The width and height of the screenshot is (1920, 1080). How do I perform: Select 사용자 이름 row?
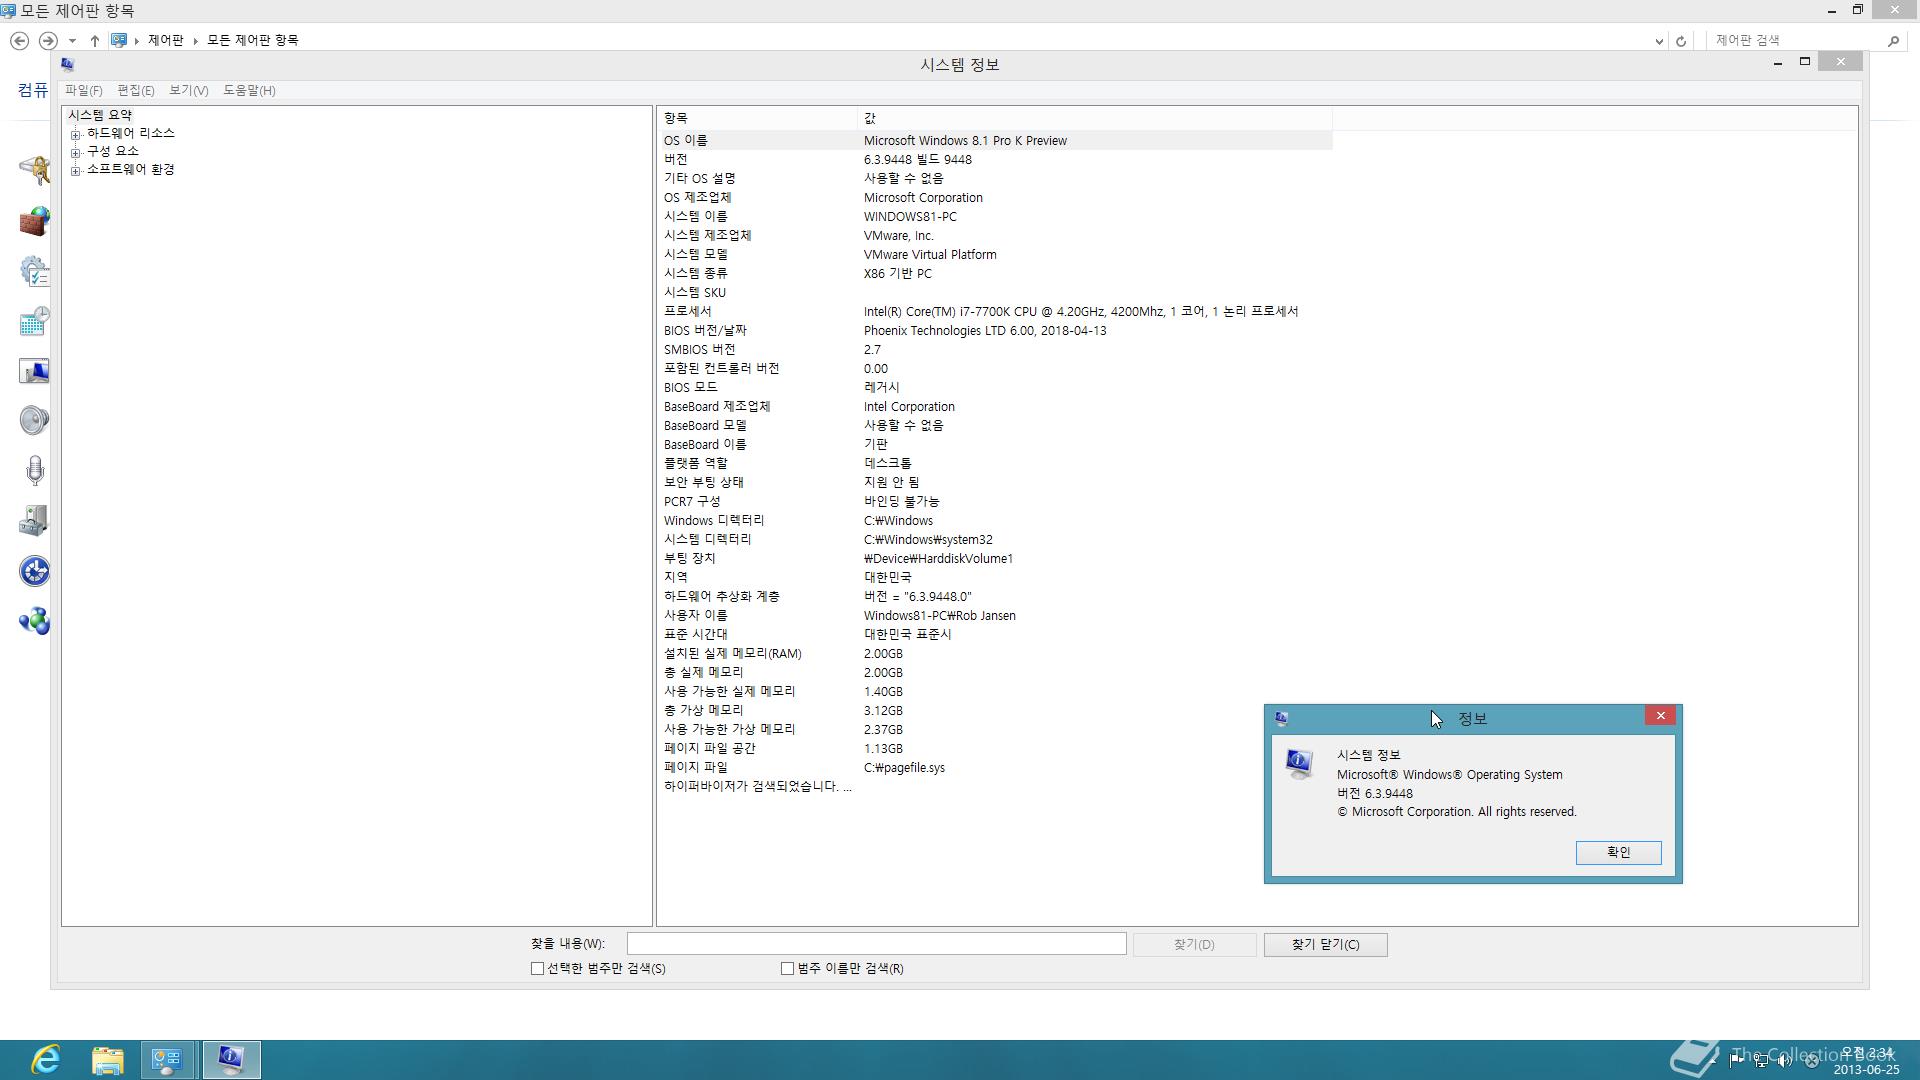[995, 615]
